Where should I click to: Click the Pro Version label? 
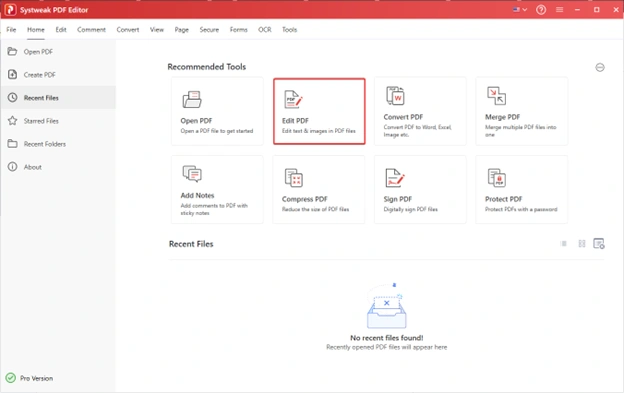37,378
